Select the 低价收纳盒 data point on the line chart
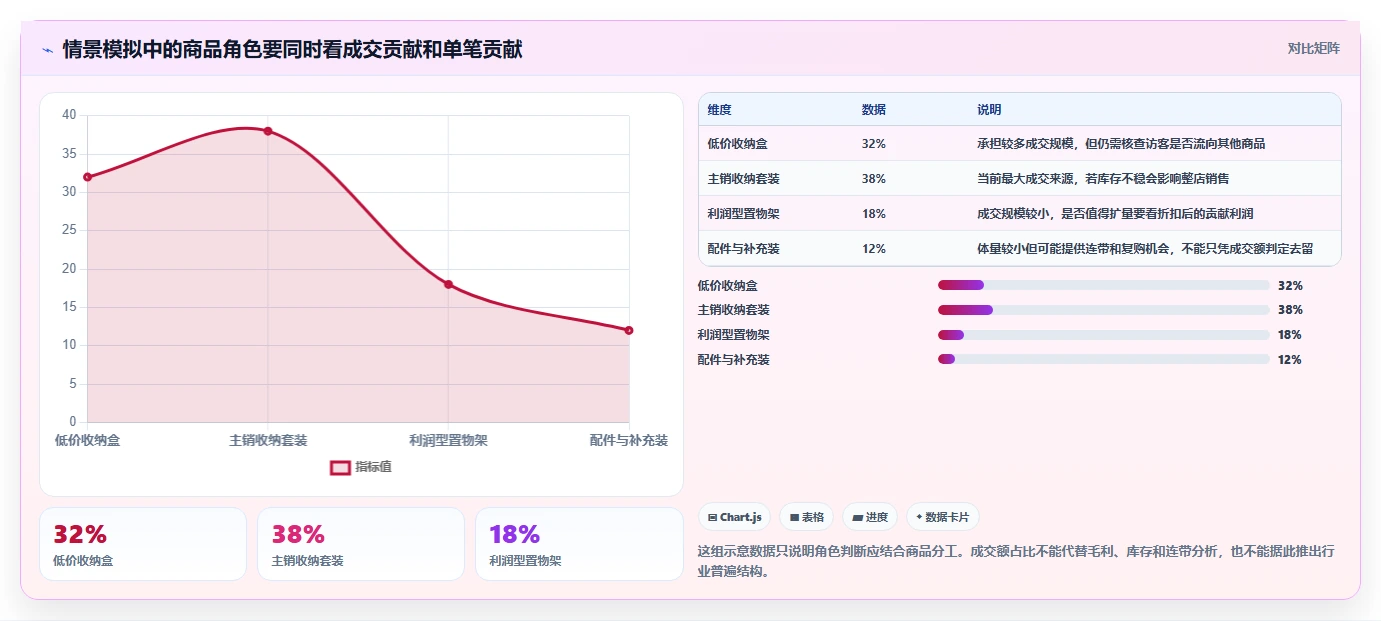1381x621 pixels. coord(87,177)
